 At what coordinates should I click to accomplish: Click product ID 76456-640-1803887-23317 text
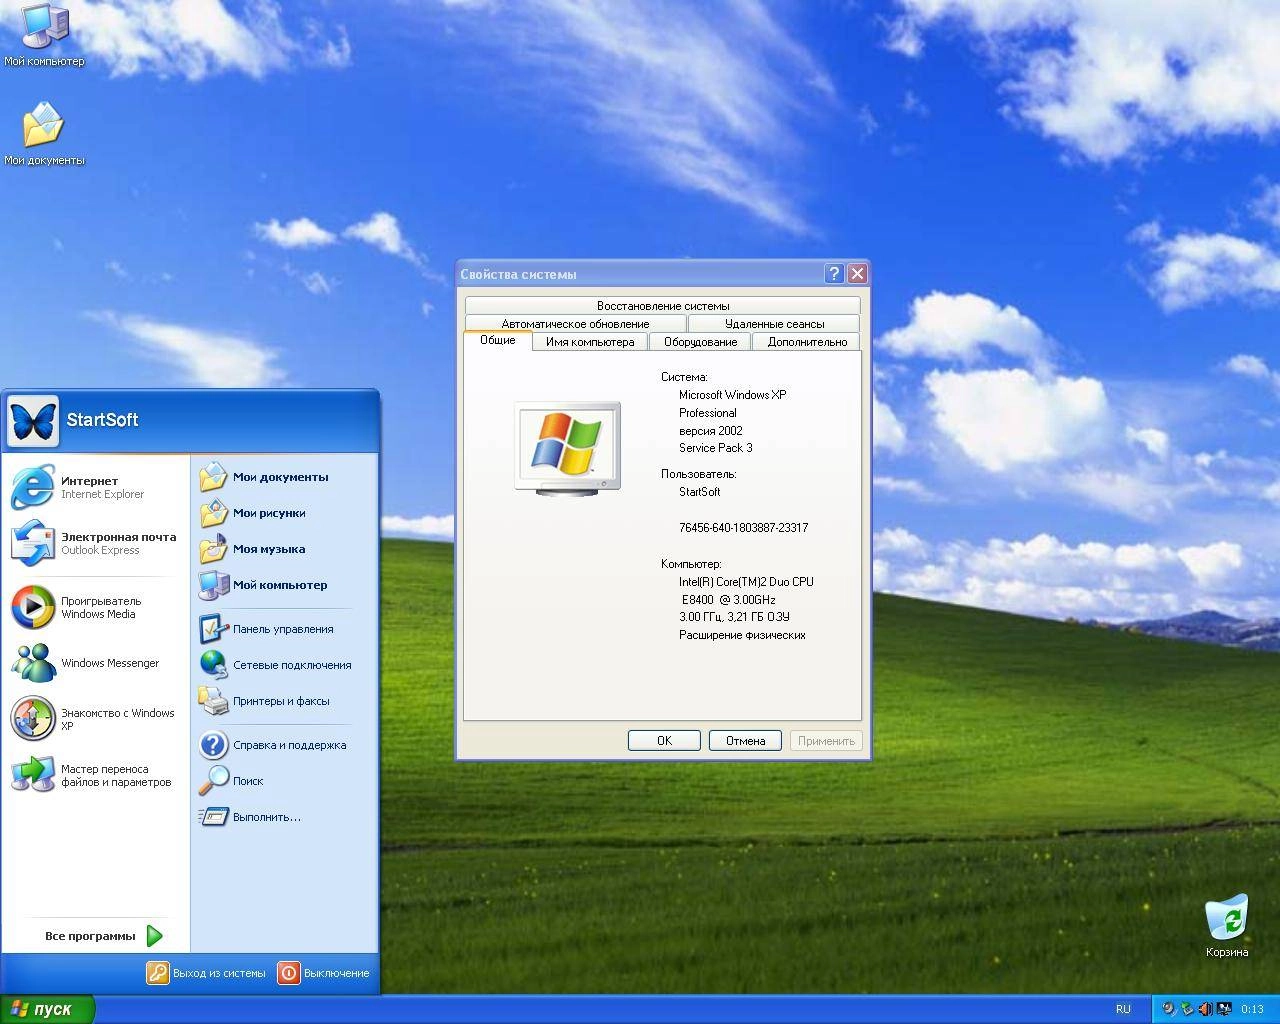pyautogui.click(x=743, y=528)
